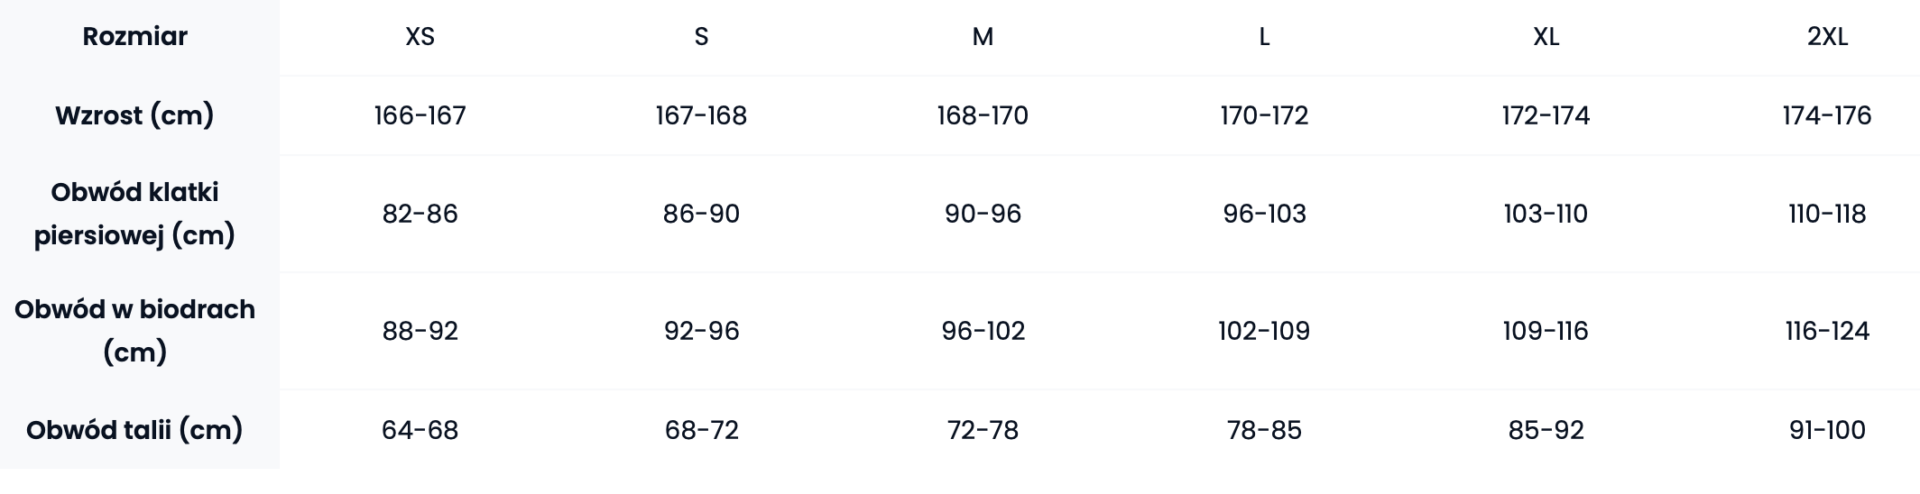Select hip value 116-124

(x=1827, y=331)
